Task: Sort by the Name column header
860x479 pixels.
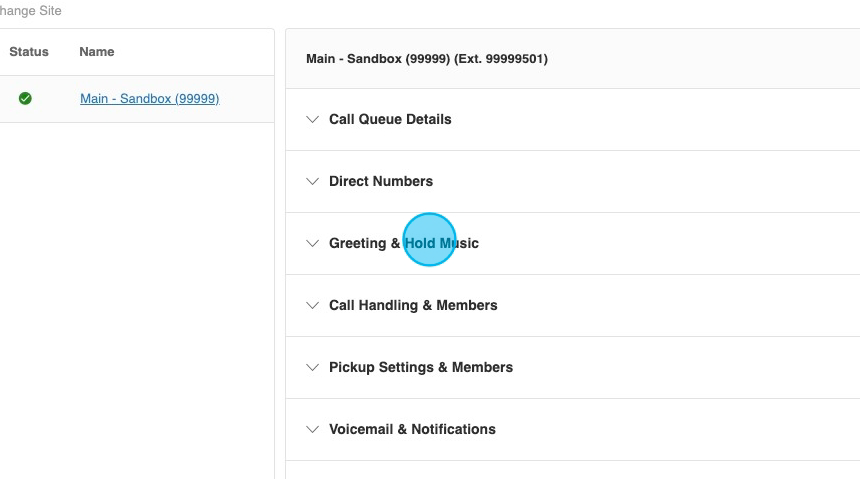Action: click(97, 52)
